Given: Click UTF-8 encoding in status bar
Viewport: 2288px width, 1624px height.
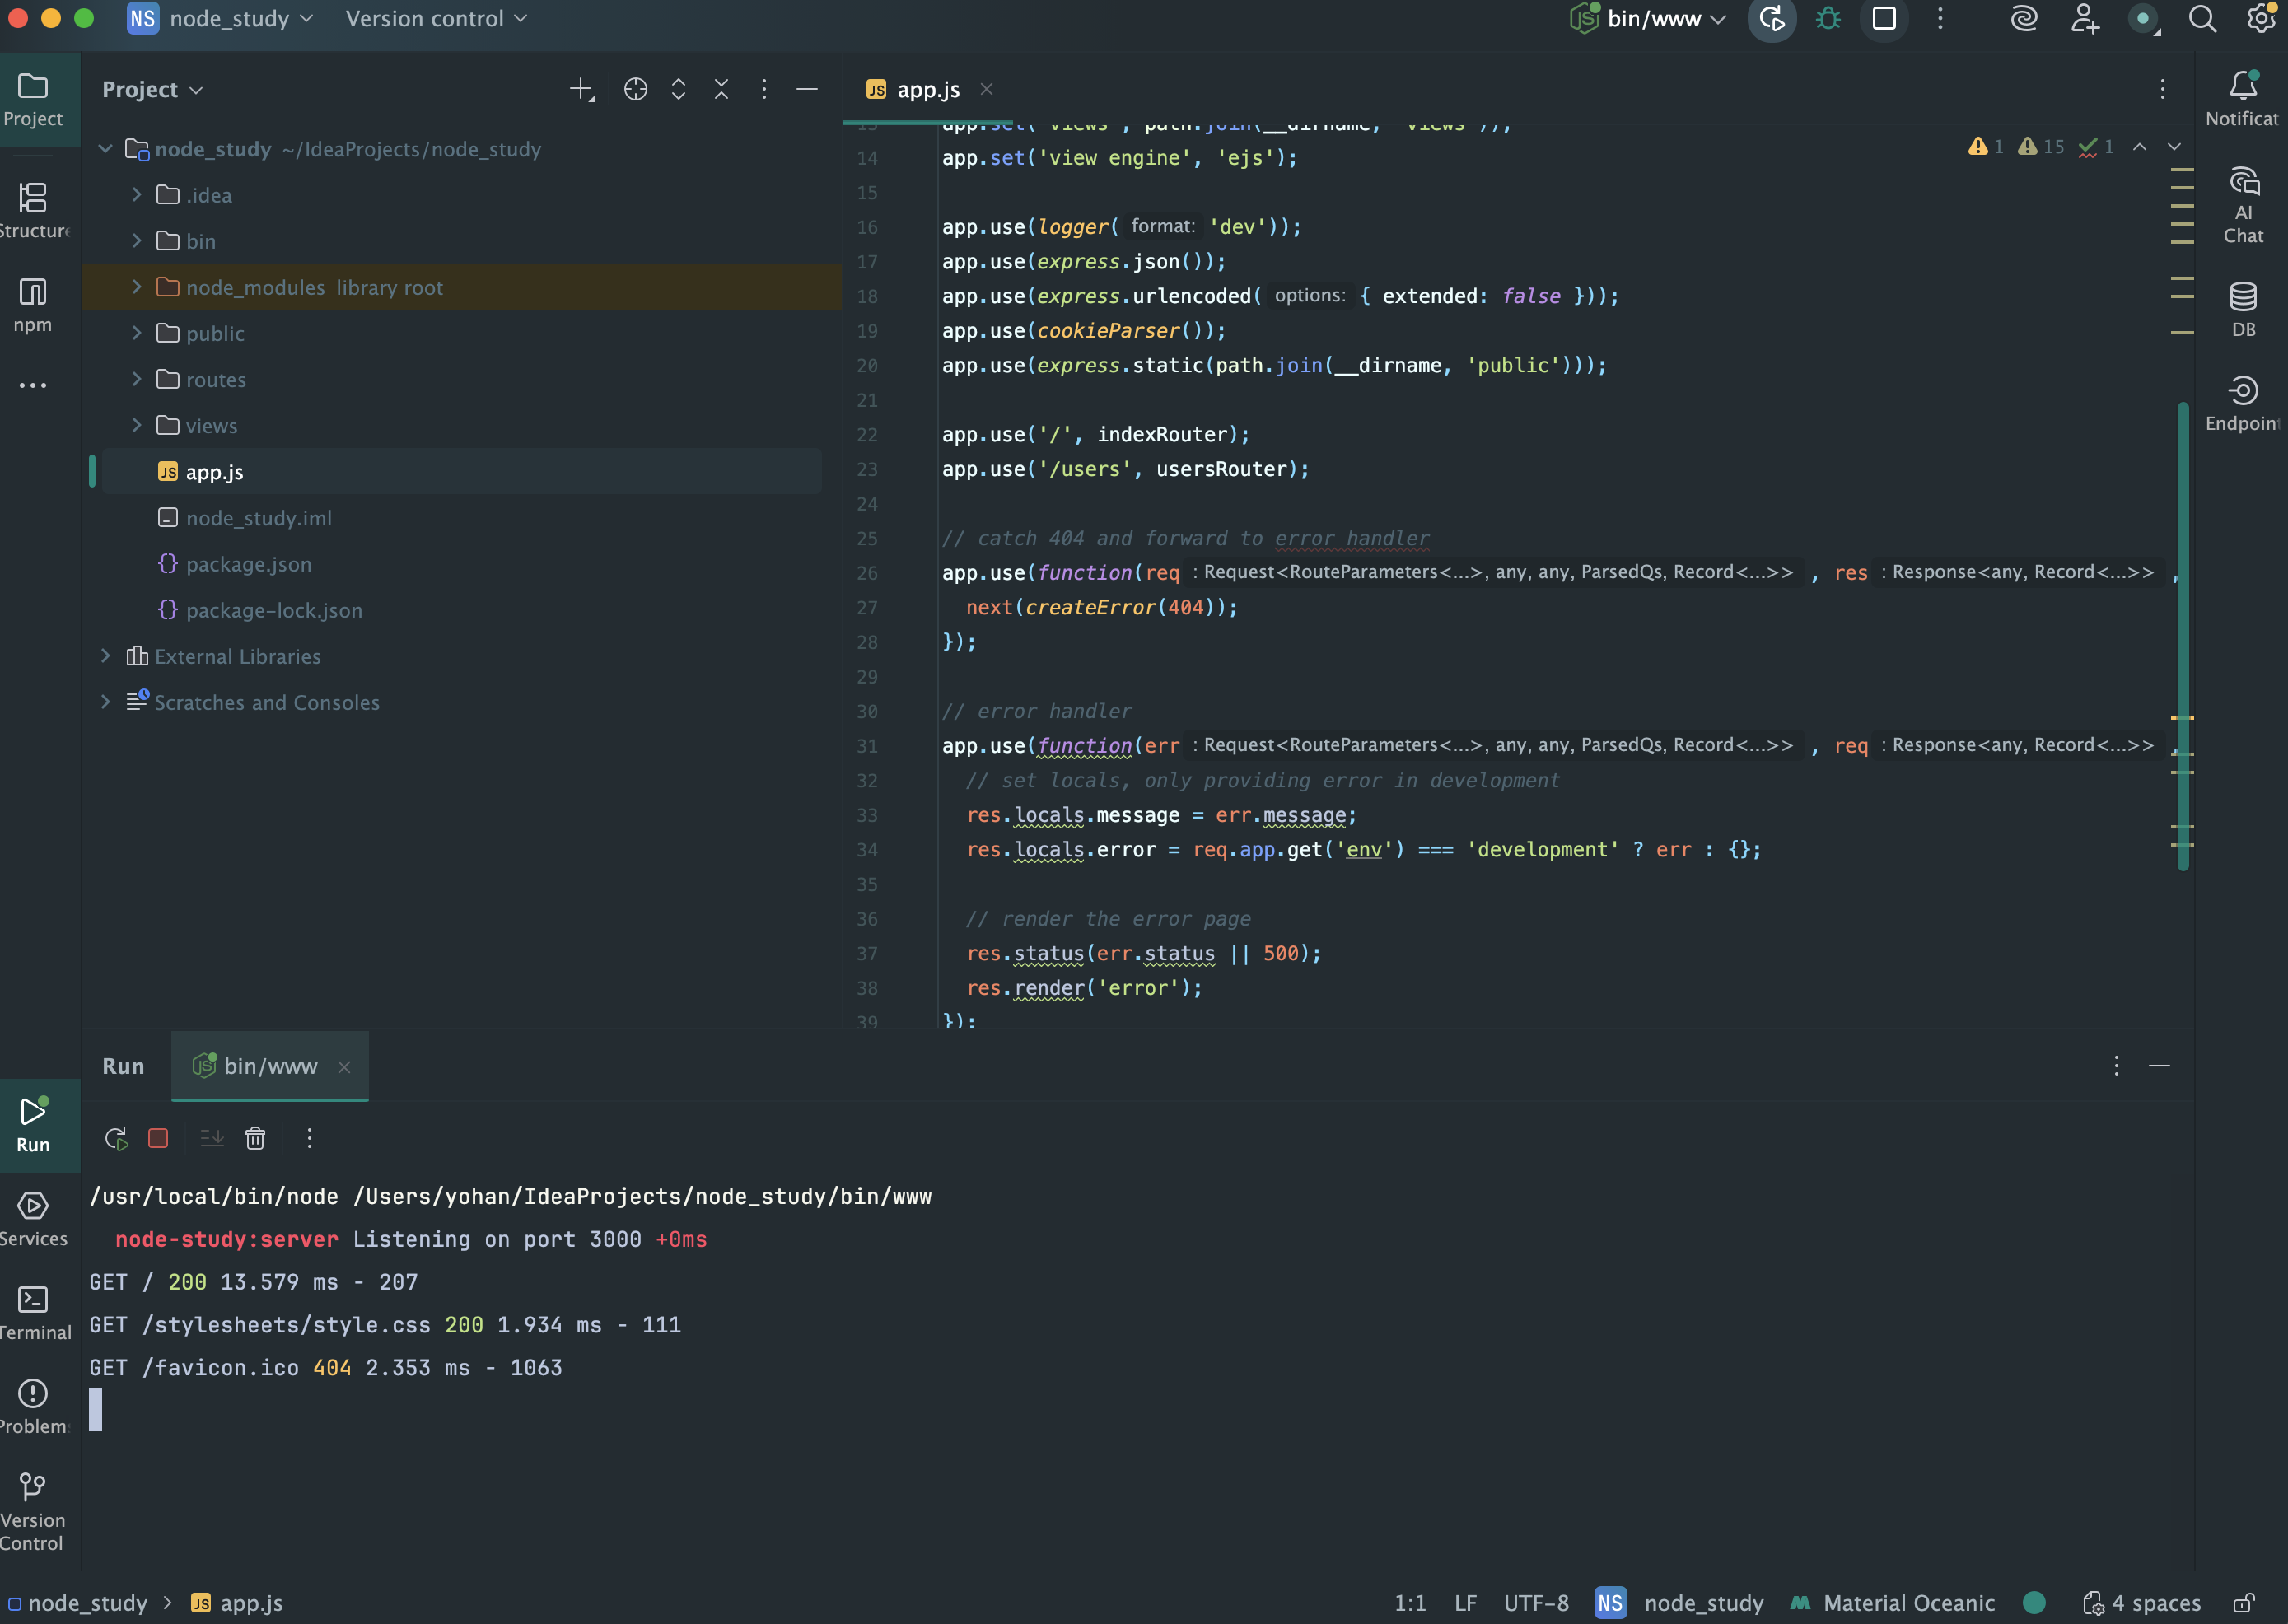Looking at the screenshot, I should tap(1535, 1603).
